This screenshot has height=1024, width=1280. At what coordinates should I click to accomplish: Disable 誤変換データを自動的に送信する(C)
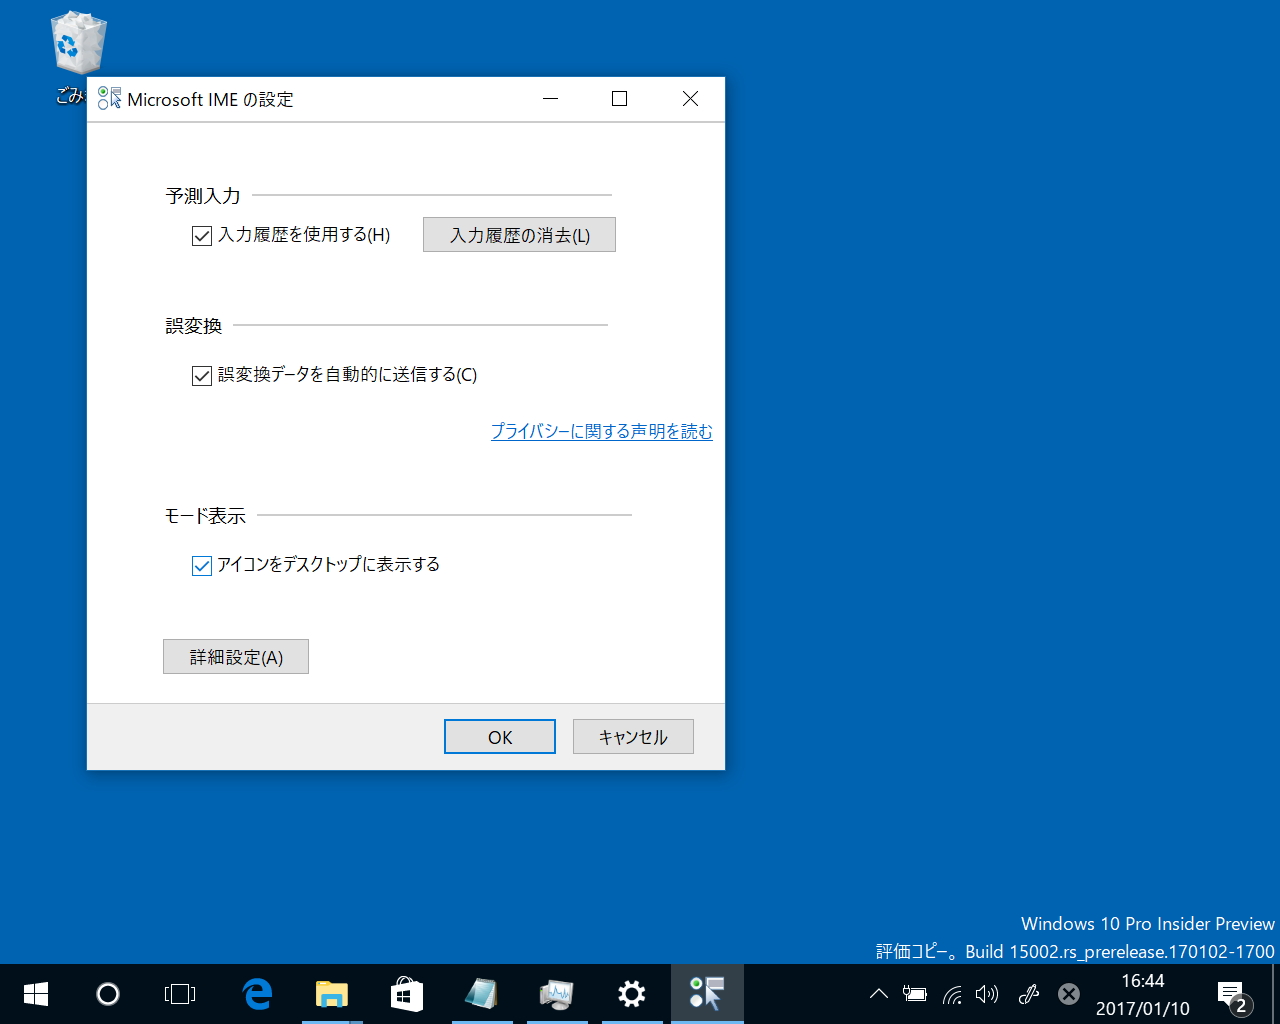201,374
